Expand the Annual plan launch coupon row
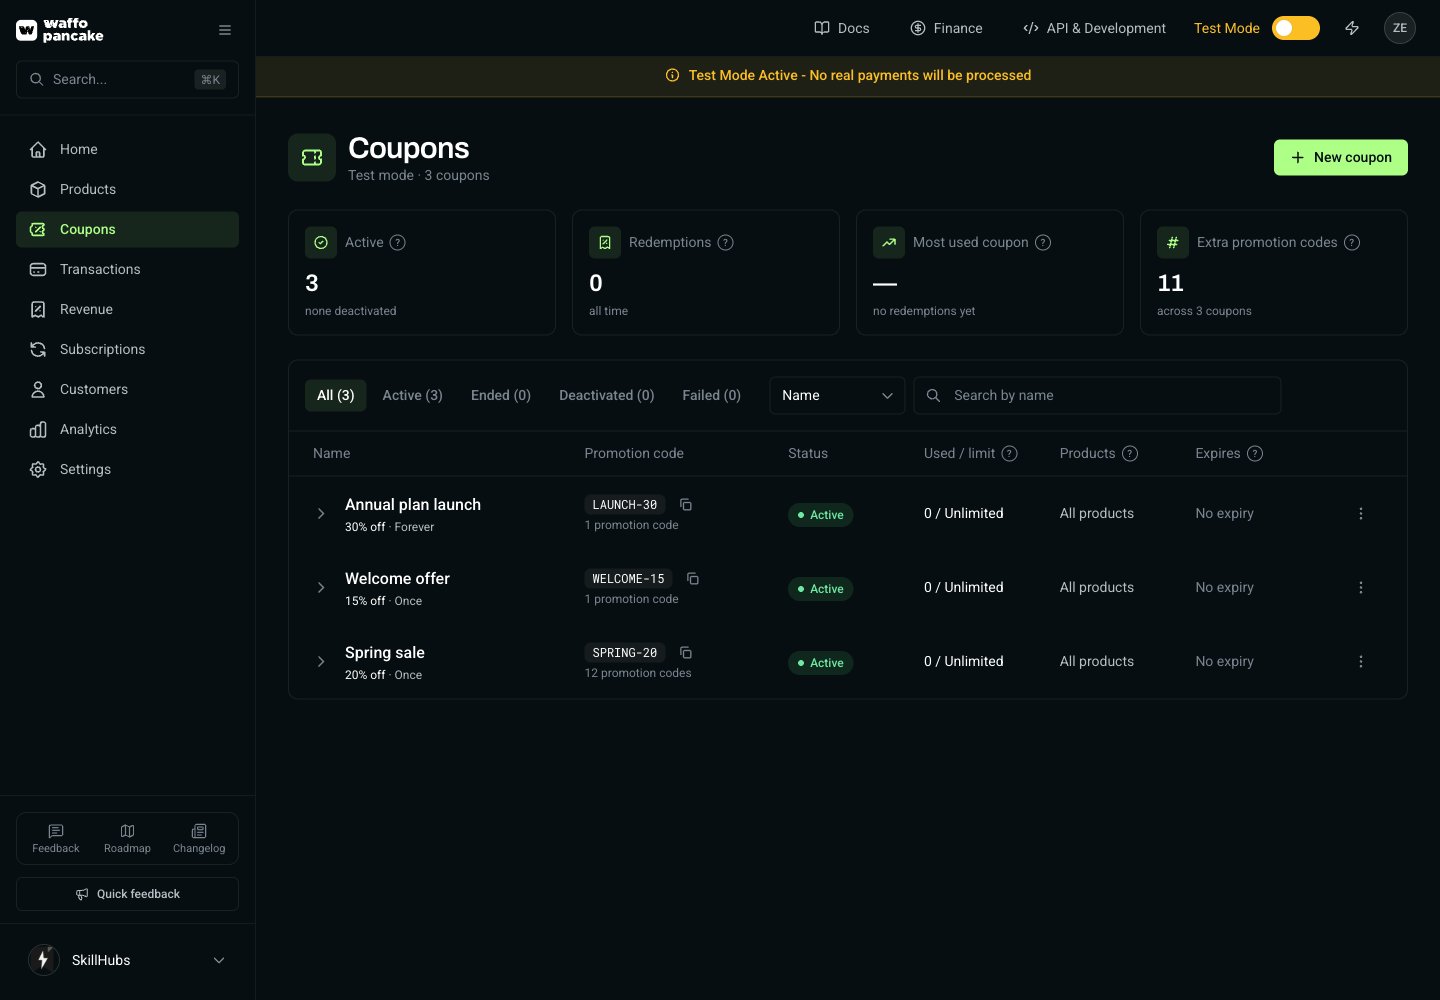Screen dimensions: 1440x1000 pyautogui.click(x=321, y=514)
